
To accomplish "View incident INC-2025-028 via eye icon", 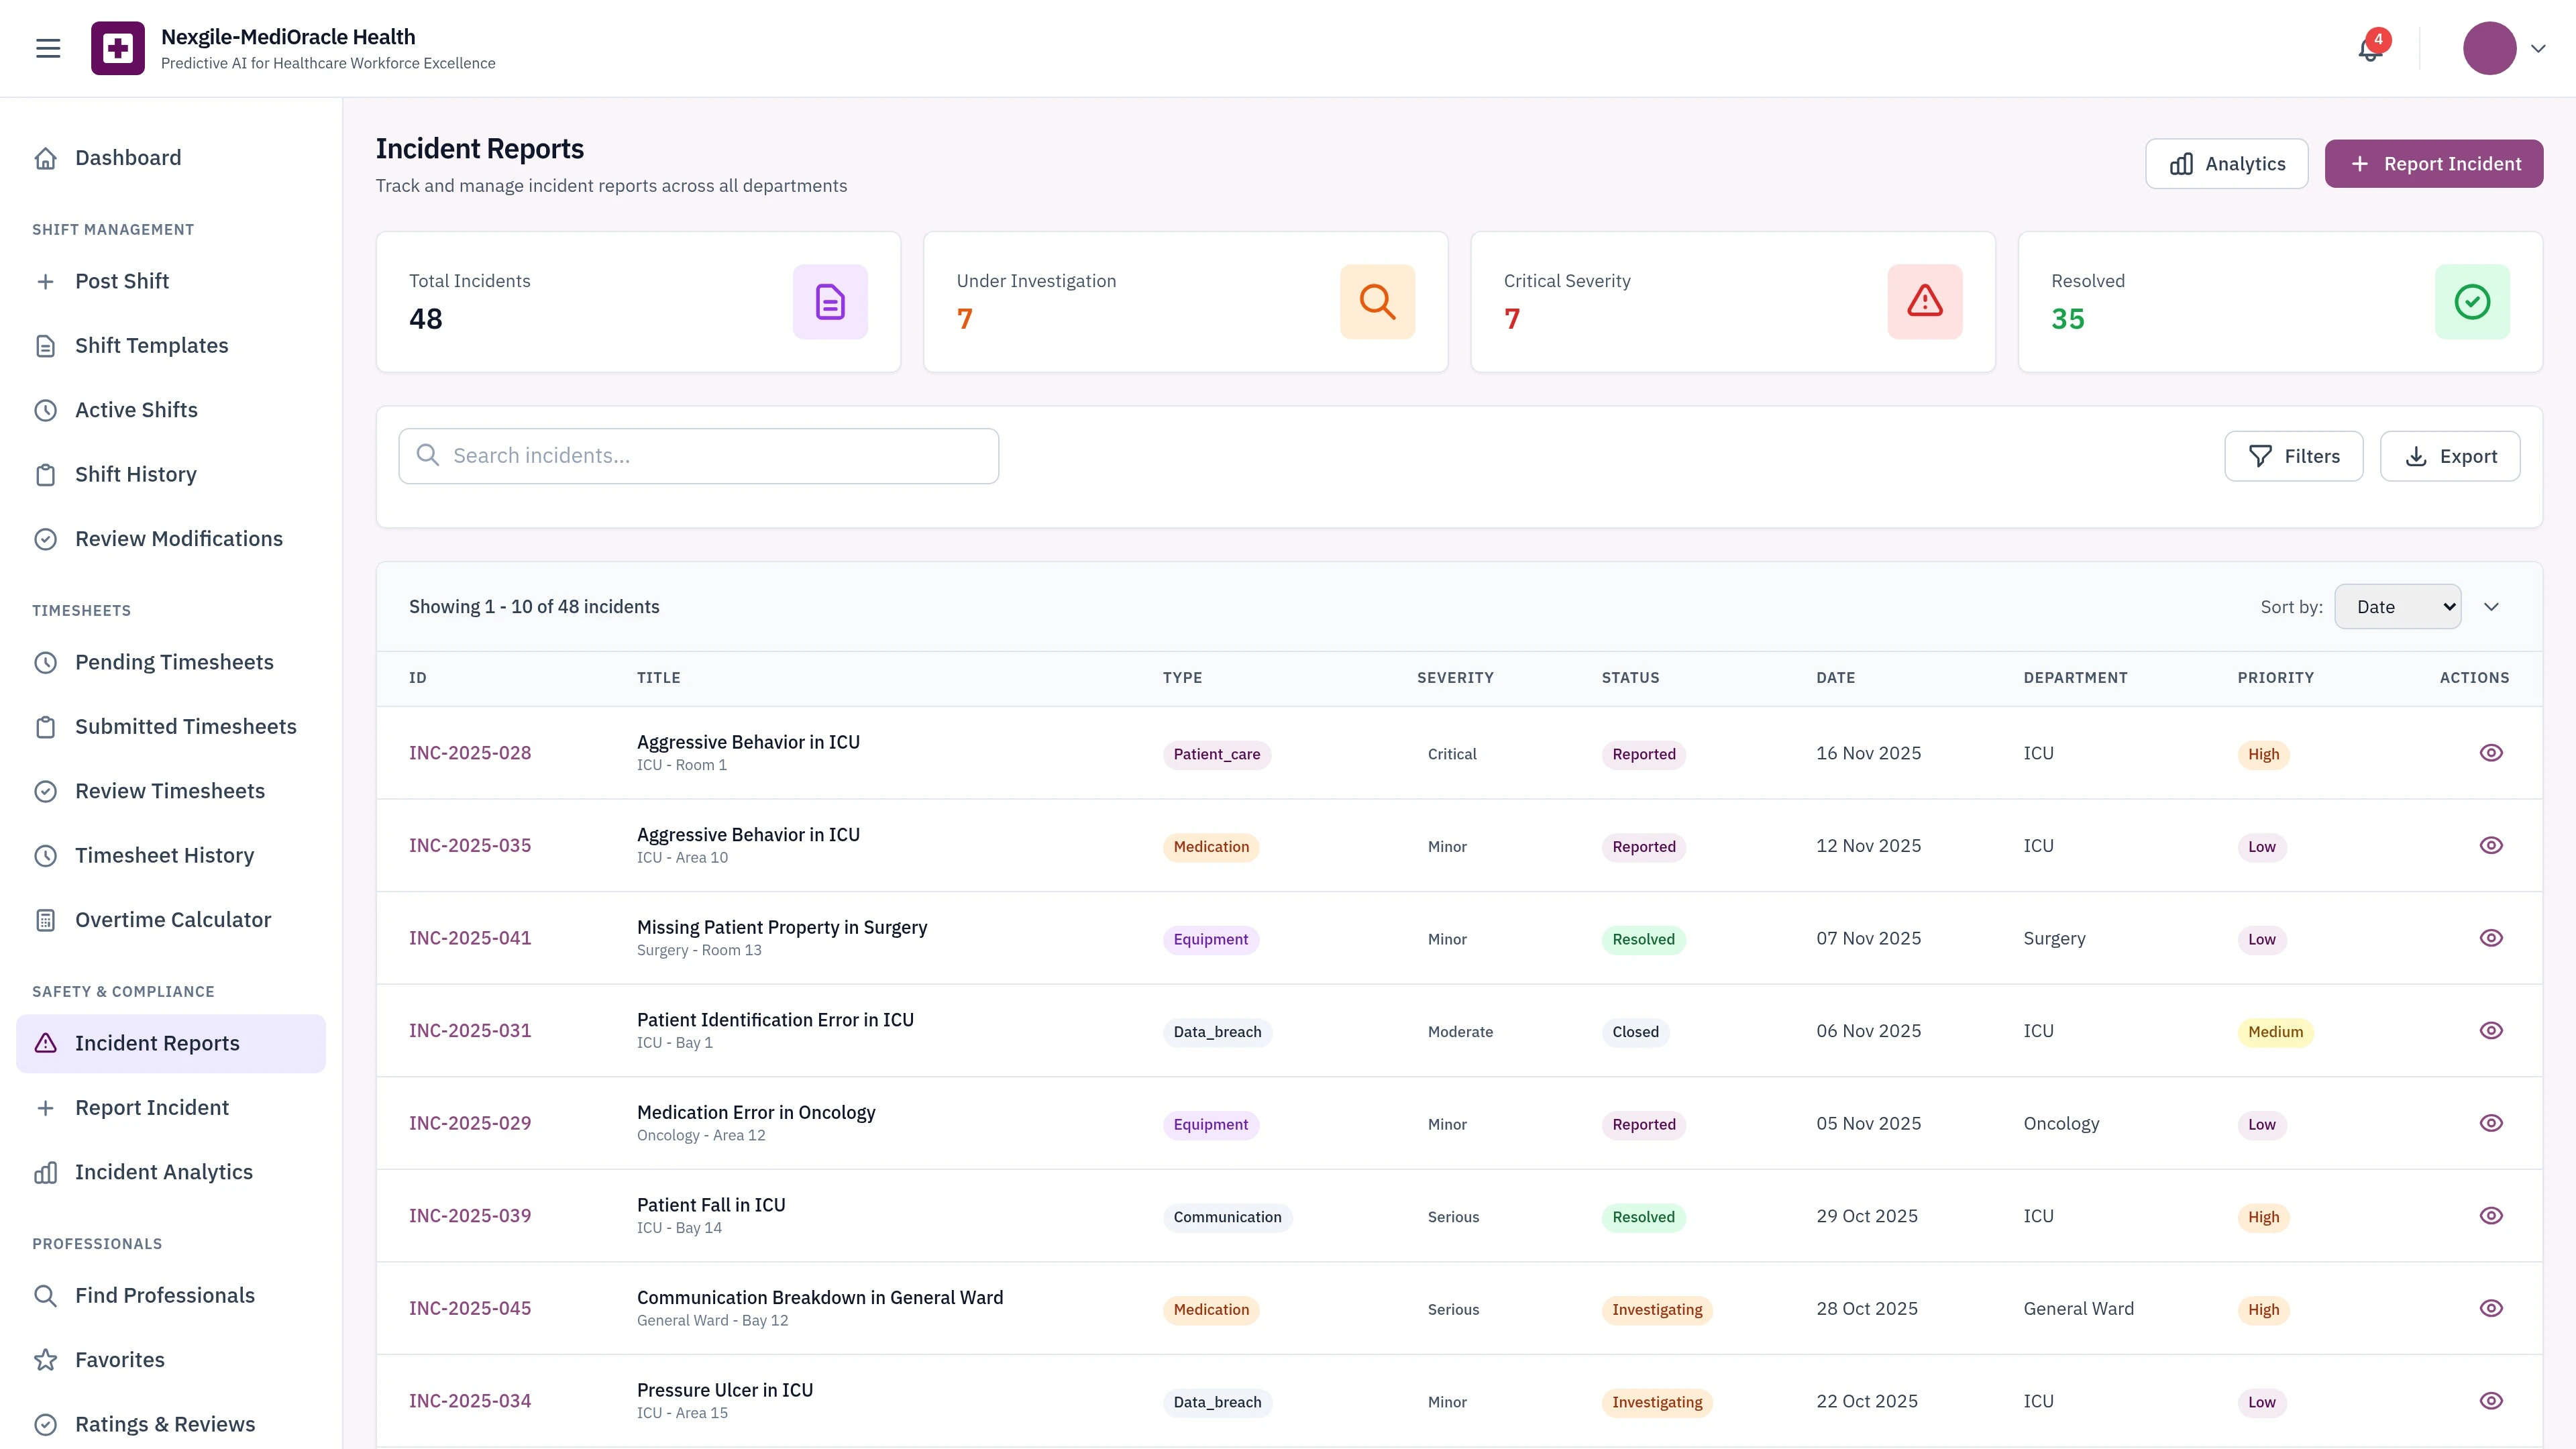I will [2491, 753].
